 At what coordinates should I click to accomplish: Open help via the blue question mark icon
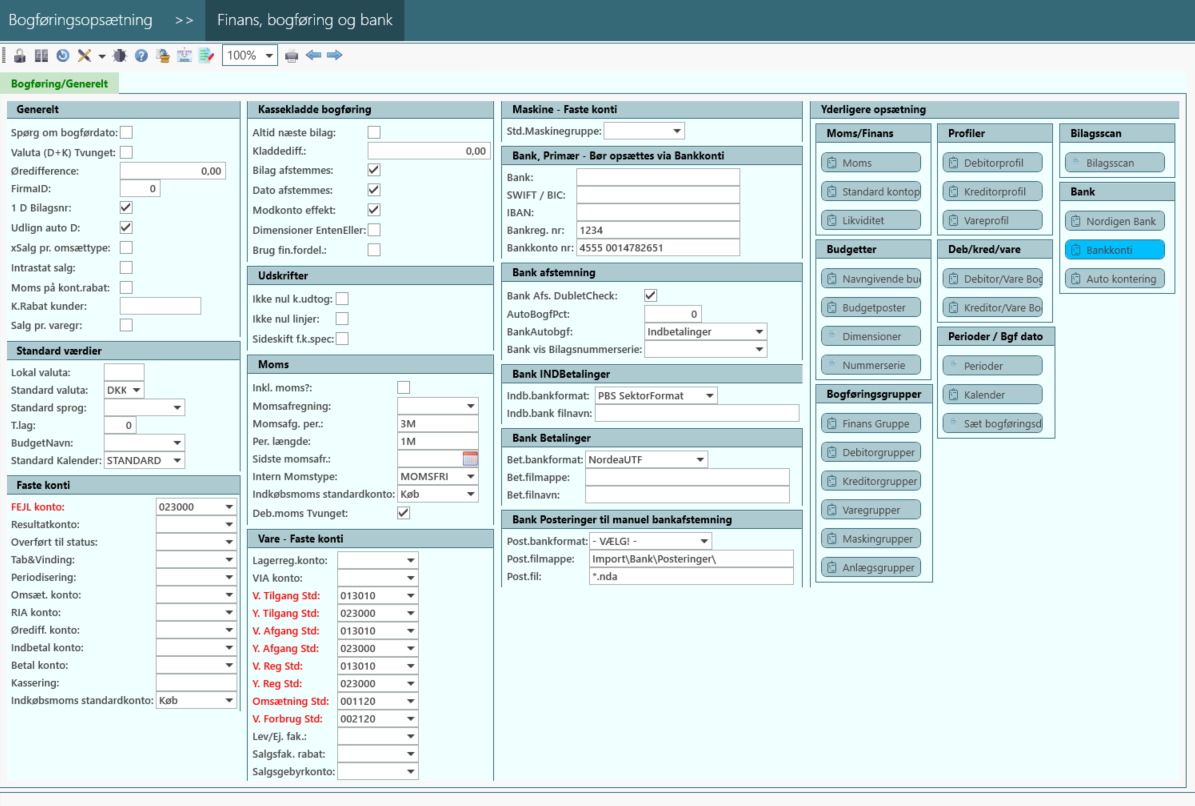141,56
